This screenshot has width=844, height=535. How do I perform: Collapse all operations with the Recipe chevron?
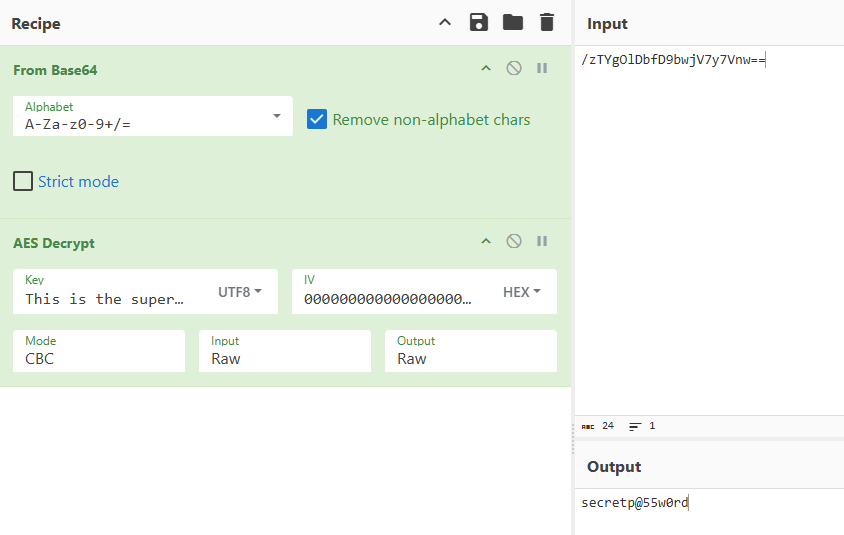coord(445,23)
